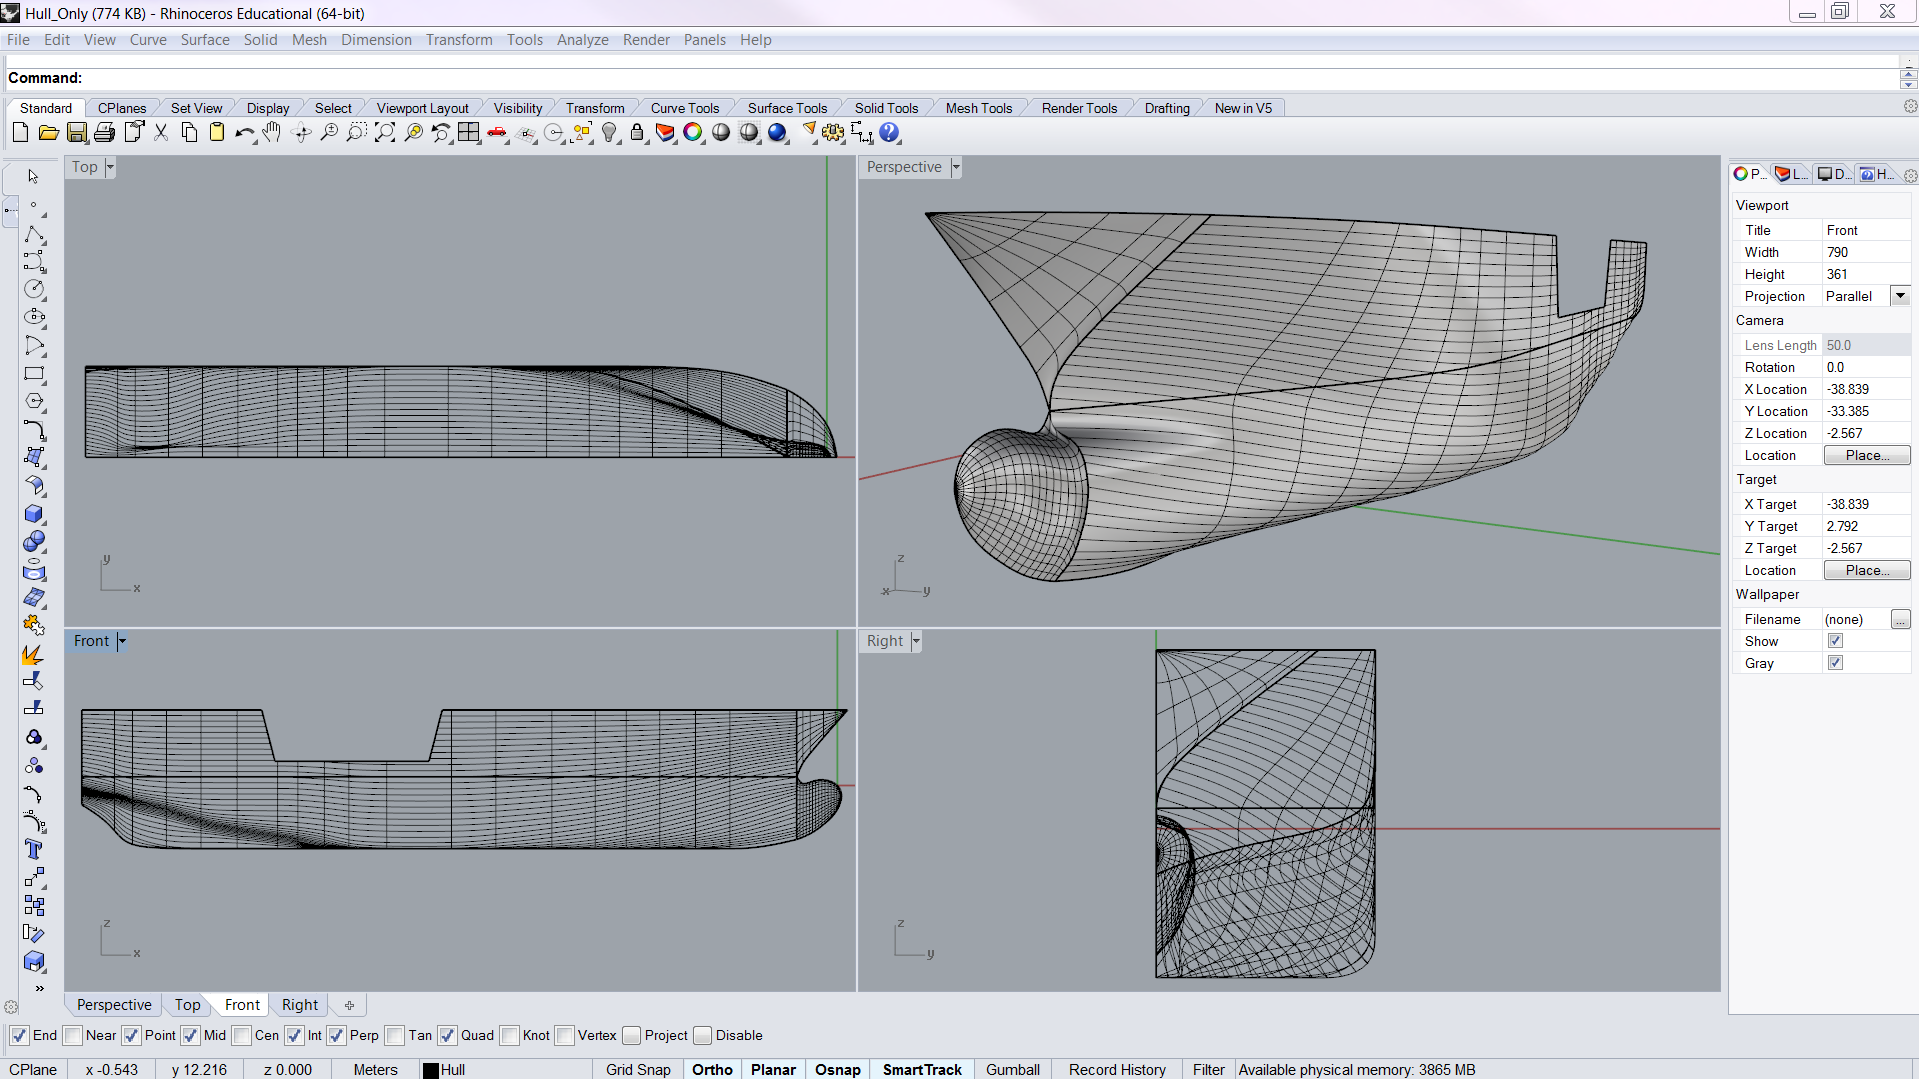Image resolution: width=1919 pixels, height=1079 pixels.
Task: Uncheck the wallpaper Gray checkbox
Action: tap(1835, 663)
